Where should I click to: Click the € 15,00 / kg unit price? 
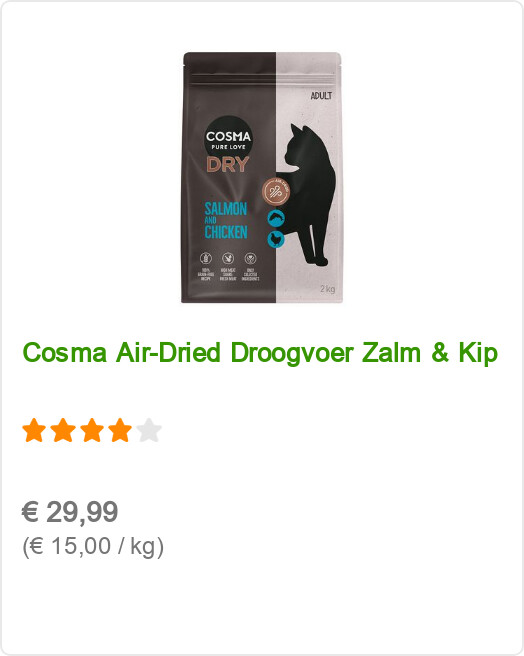coord(93,546)
